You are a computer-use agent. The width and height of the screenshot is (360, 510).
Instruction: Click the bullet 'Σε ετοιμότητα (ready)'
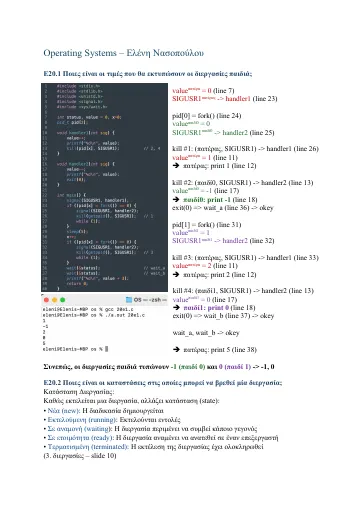tap(161, 438)
